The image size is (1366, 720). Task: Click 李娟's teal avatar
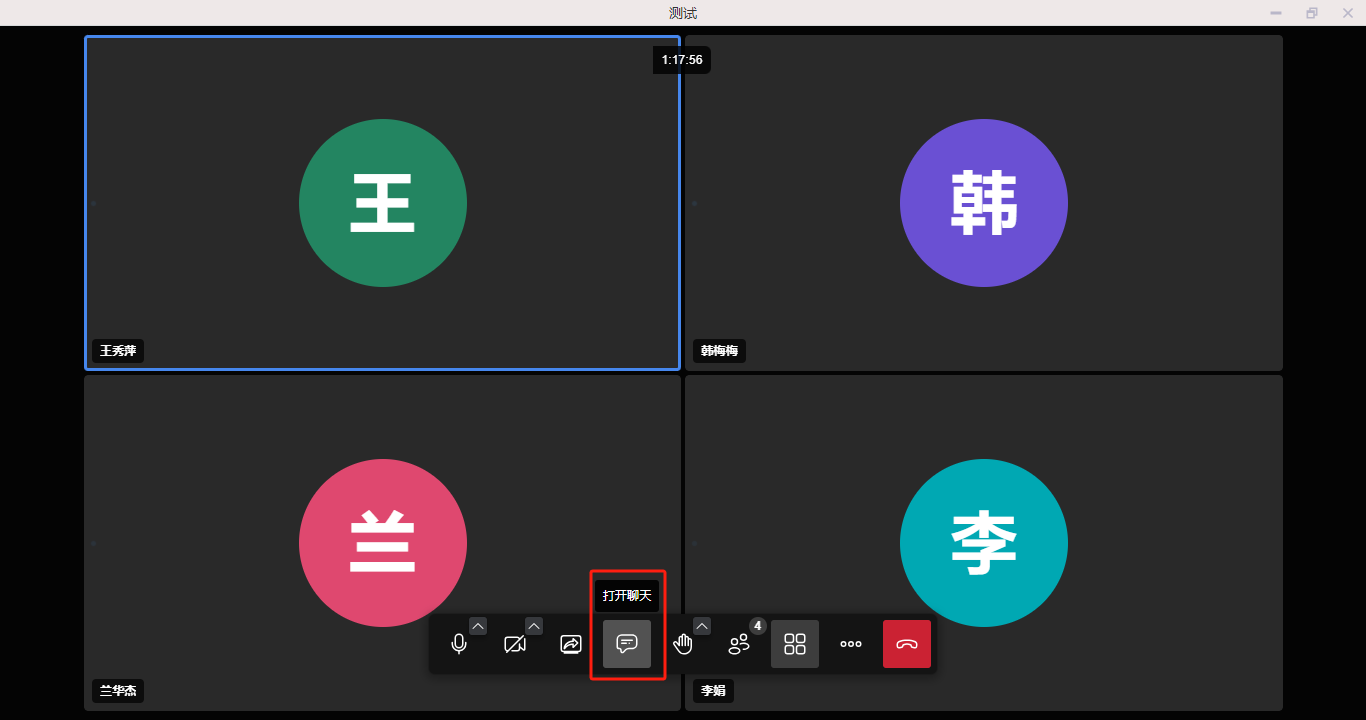pos(984,543)
